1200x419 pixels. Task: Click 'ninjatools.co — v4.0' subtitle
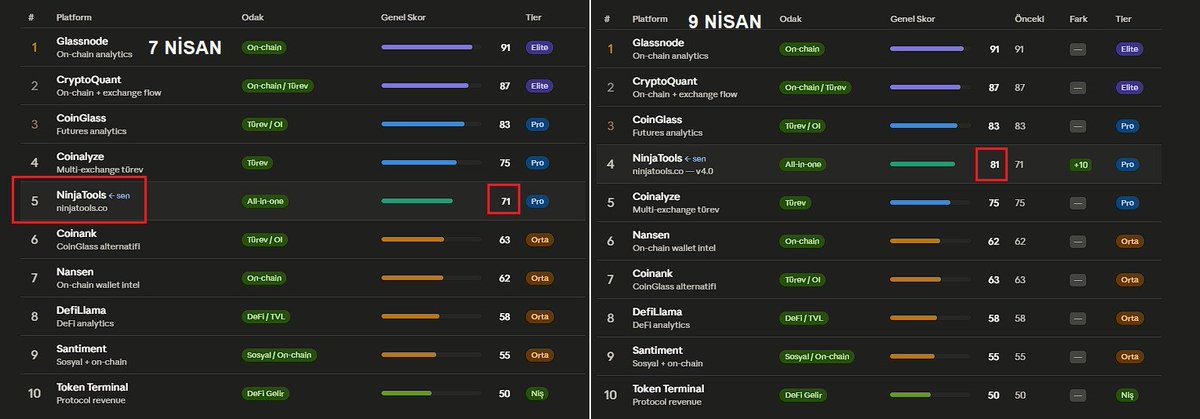click(674, 172)
